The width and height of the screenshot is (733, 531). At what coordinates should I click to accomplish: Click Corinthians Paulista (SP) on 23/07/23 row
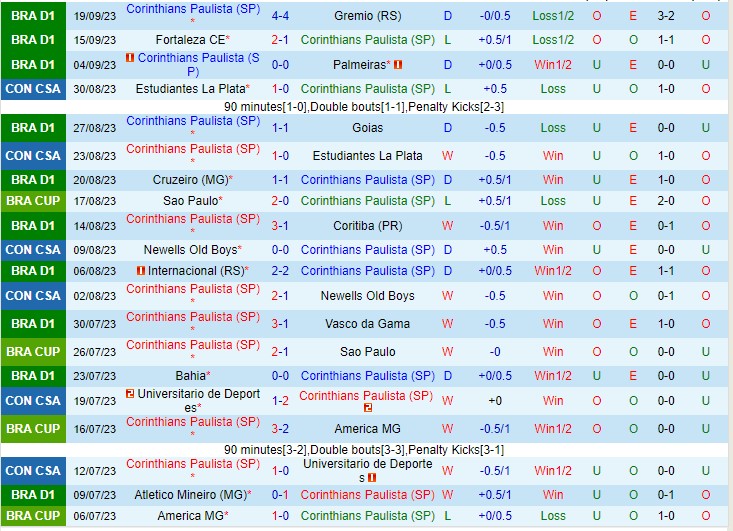[367, 375]
